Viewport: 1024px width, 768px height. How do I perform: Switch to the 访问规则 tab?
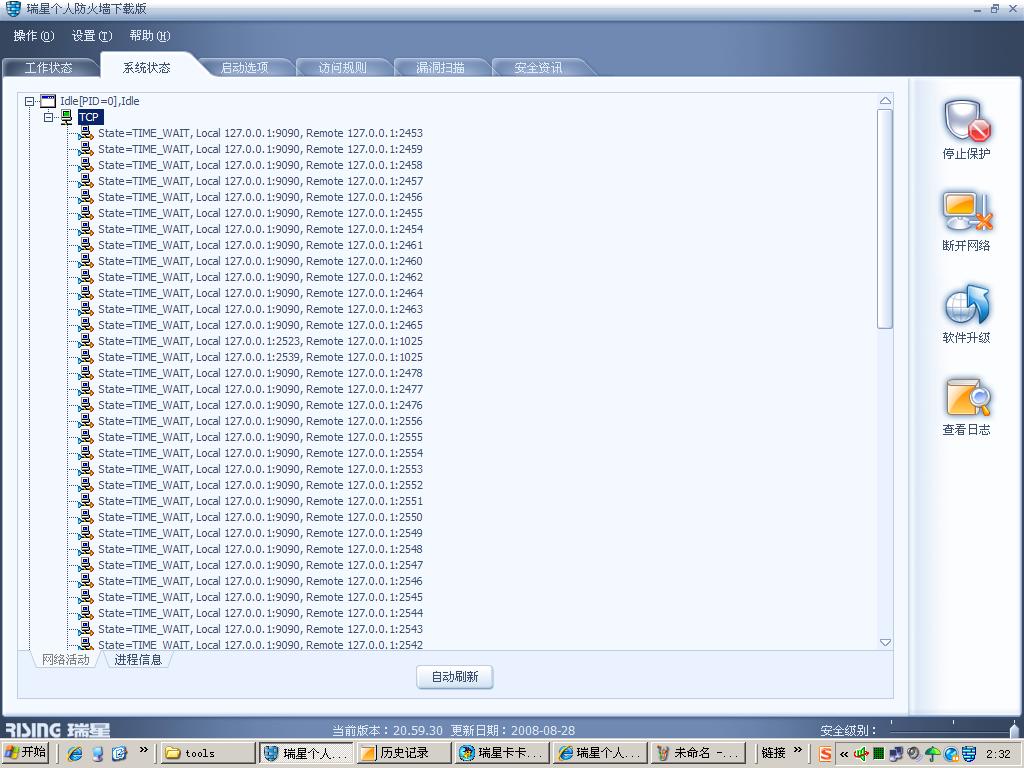click(342, 67)
